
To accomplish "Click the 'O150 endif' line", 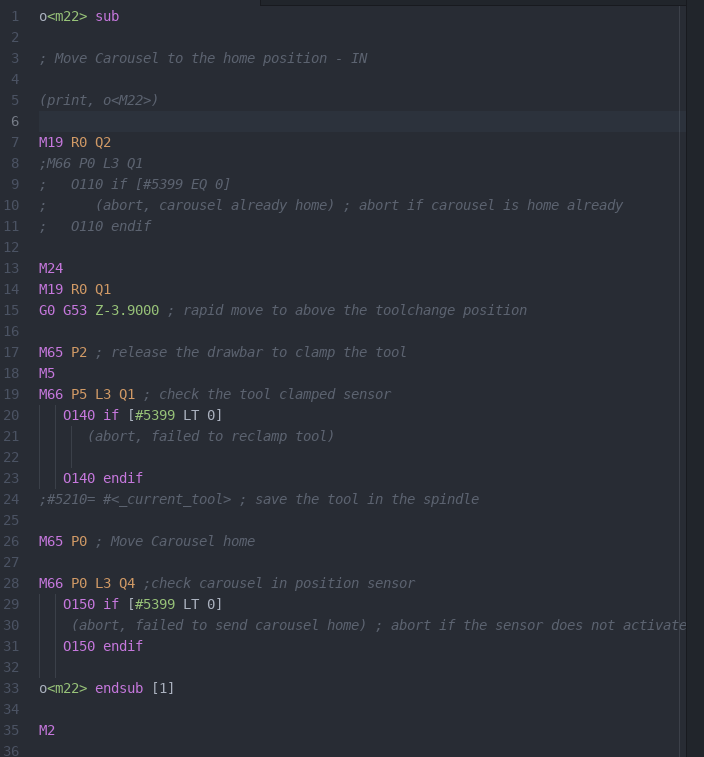I will coord(103,646).
